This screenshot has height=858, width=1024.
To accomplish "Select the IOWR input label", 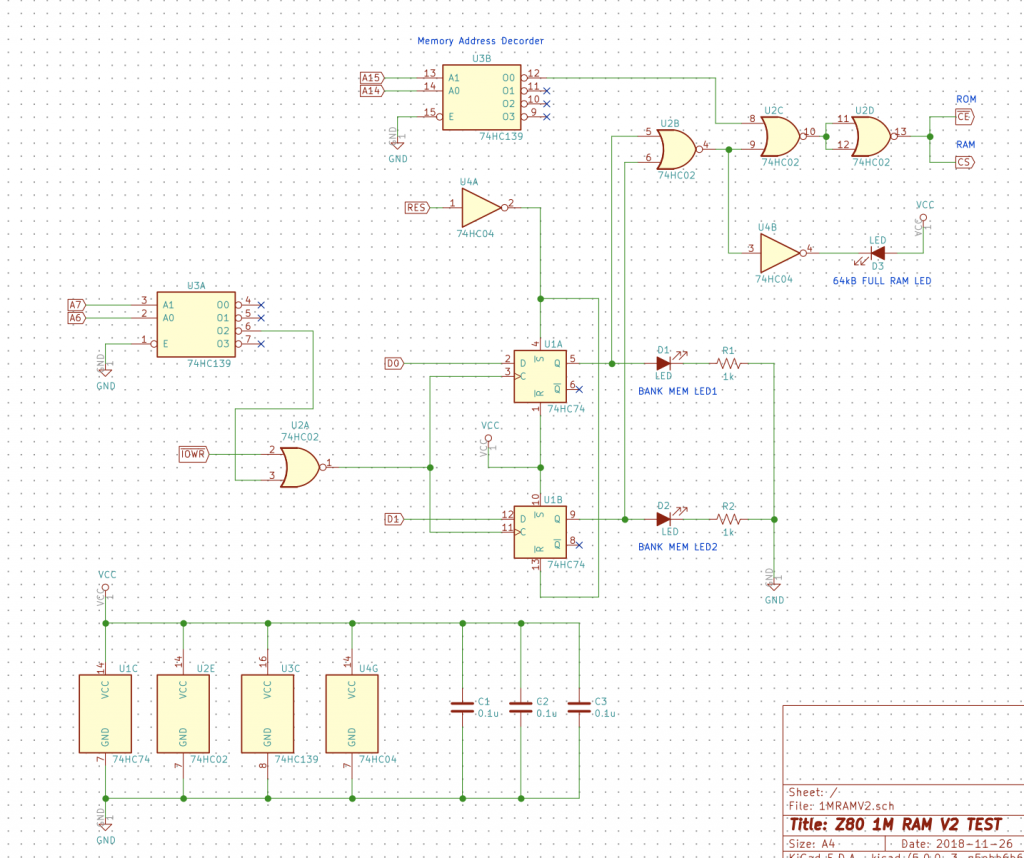I will click(192, 455).
